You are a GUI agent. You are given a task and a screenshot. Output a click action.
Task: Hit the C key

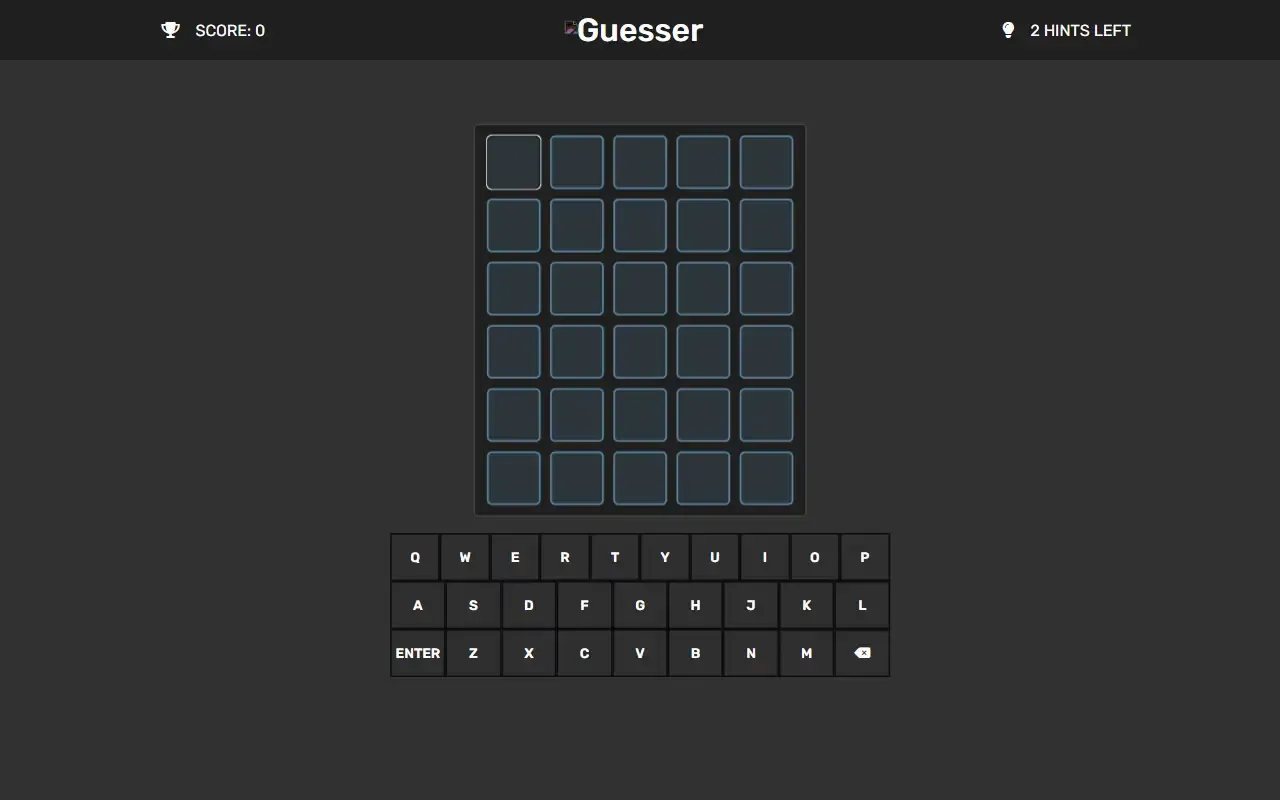click(584, 653)
